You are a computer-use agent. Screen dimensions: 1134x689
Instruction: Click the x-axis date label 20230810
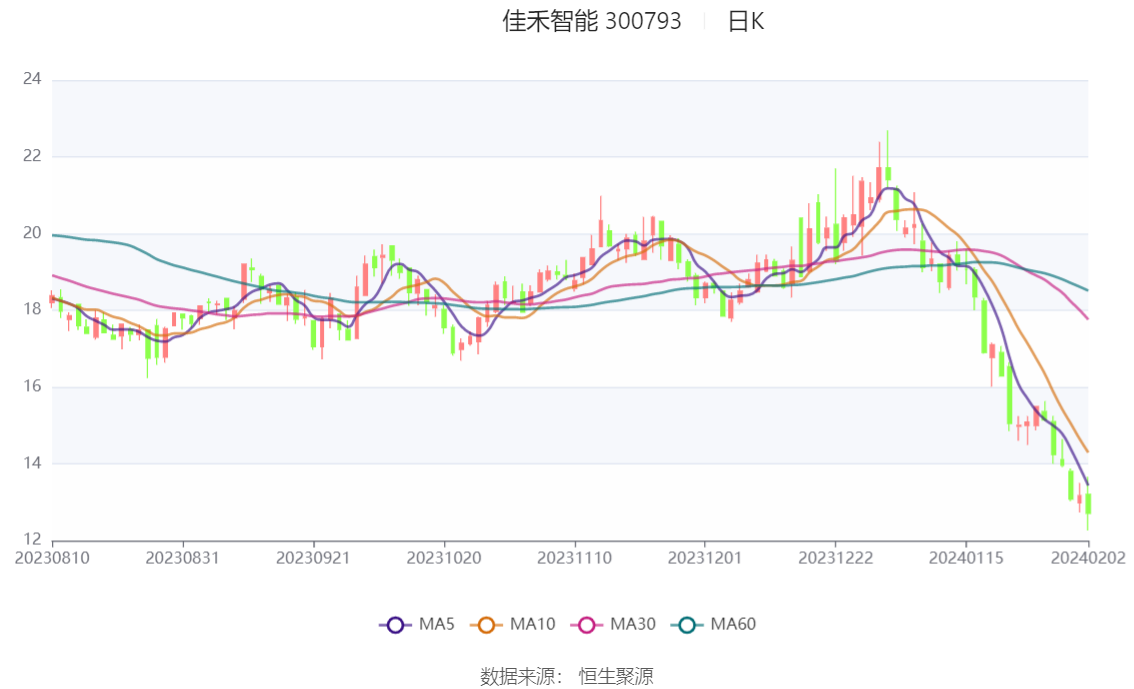click(52, 558)
